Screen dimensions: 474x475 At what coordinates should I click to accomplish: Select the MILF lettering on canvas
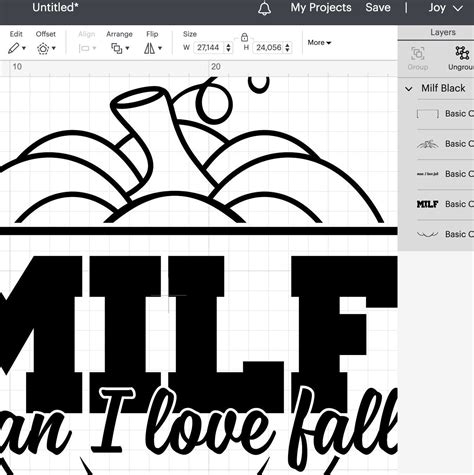(x=198, y=333)
